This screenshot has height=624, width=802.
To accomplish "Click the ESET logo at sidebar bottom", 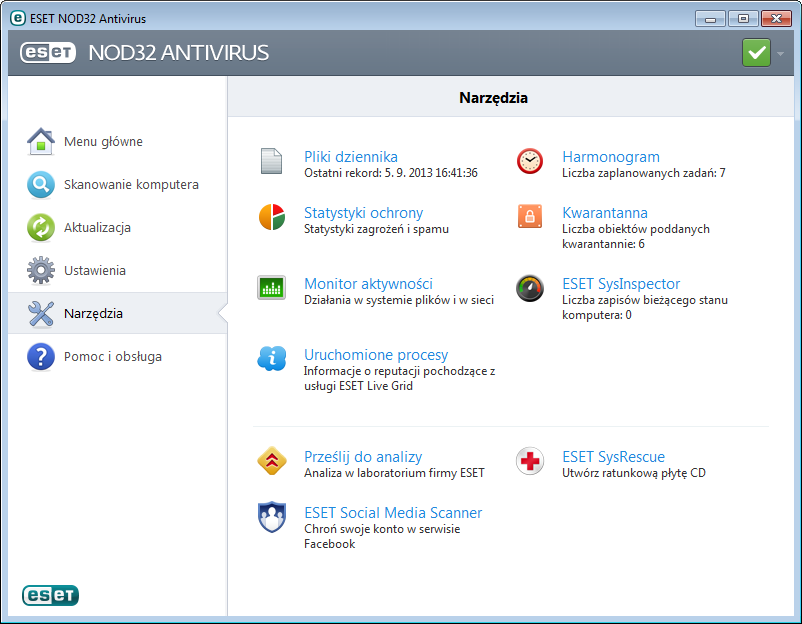I will 51,595.
